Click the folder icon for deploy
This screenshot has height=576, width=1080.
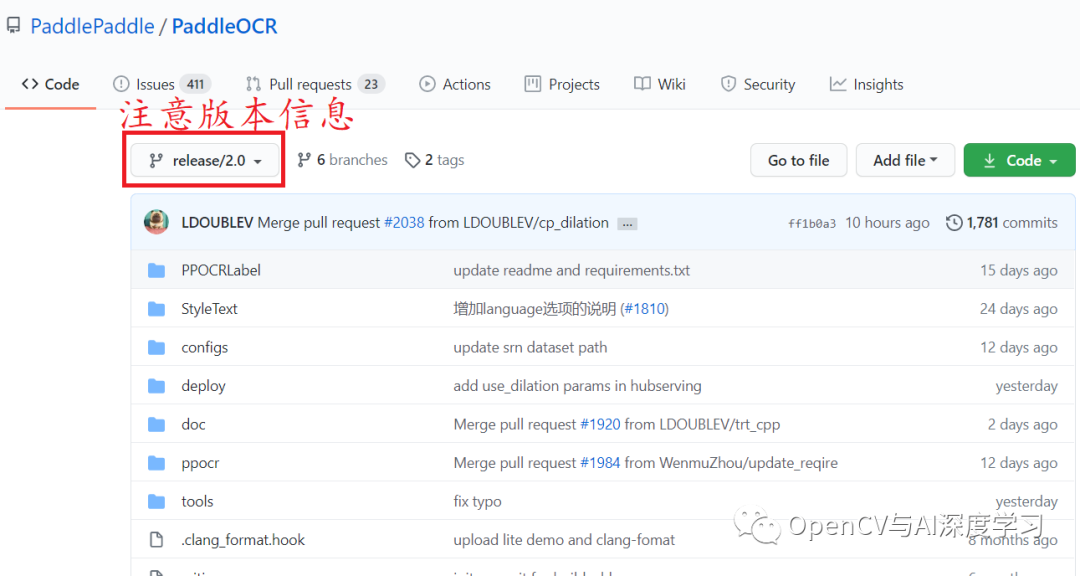coord(156,386)
